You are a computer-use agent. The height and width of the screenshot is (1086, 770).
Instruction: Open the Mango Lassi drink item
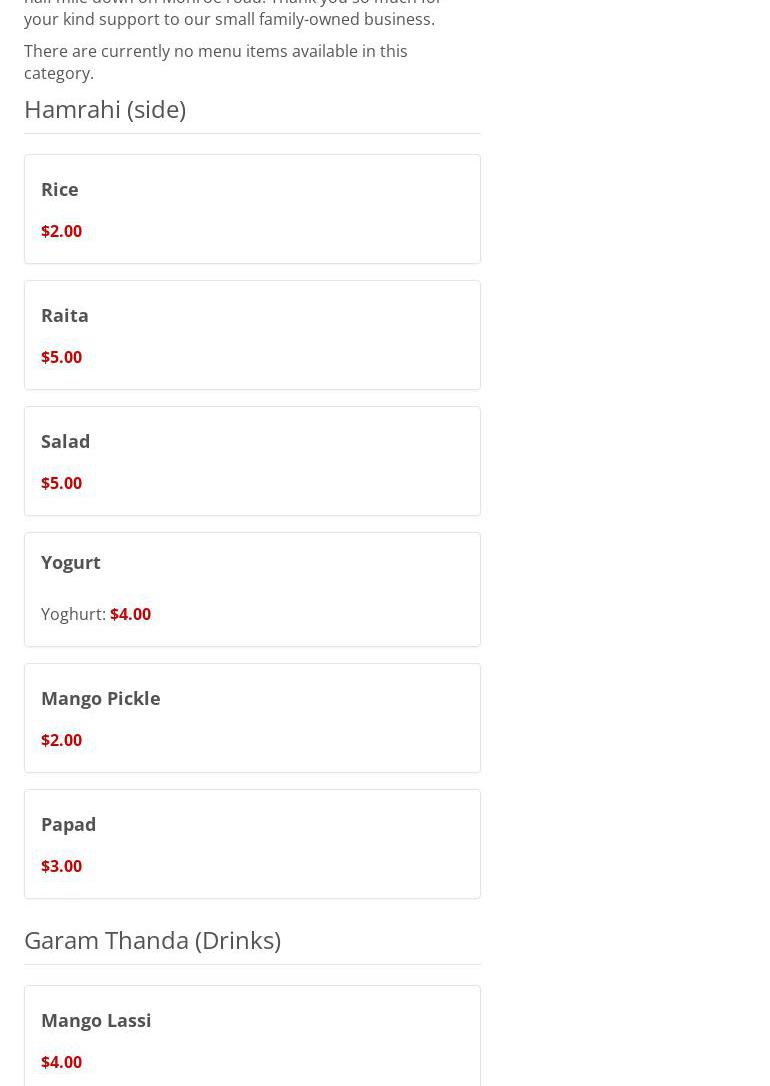[x=96, y=1020]
